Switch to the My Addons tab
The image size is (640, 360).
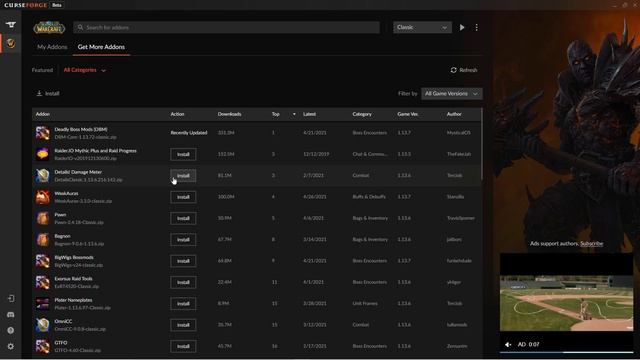tap(52, 47)
